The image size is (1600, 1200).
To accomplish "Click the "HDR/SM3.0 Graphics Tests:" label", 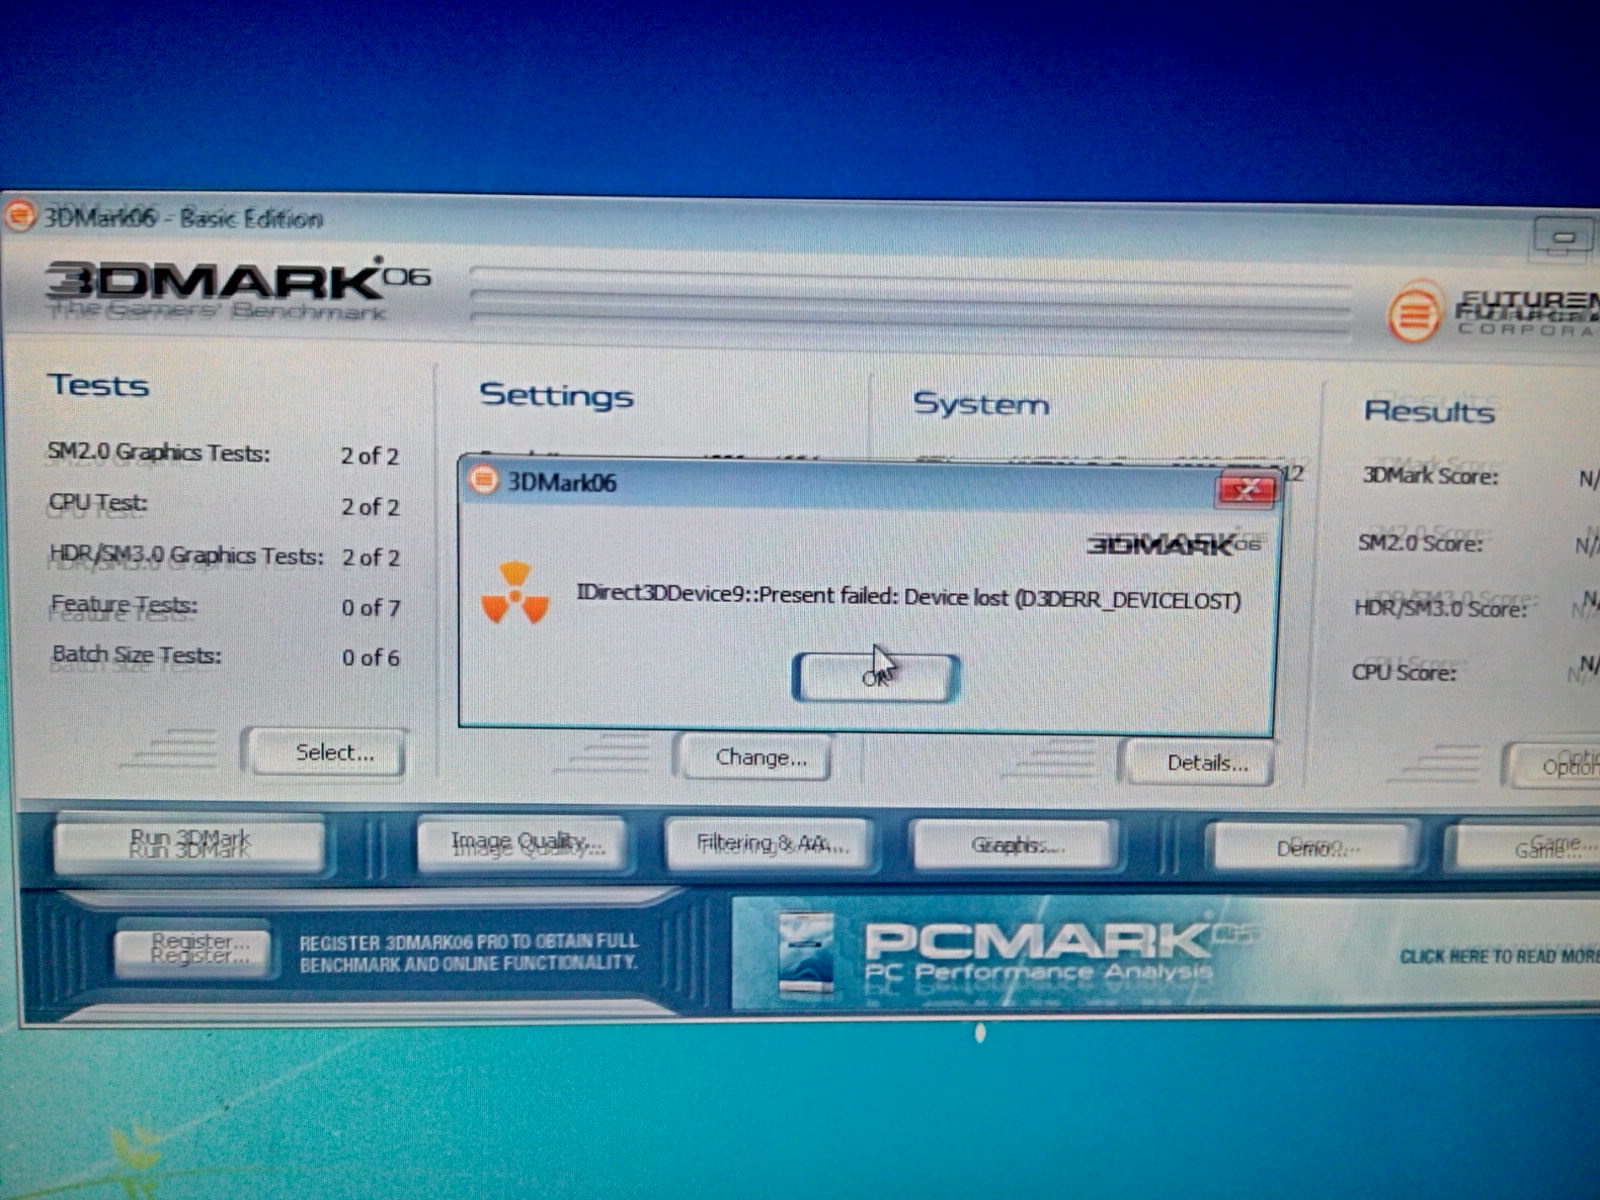I will (187, 555).
